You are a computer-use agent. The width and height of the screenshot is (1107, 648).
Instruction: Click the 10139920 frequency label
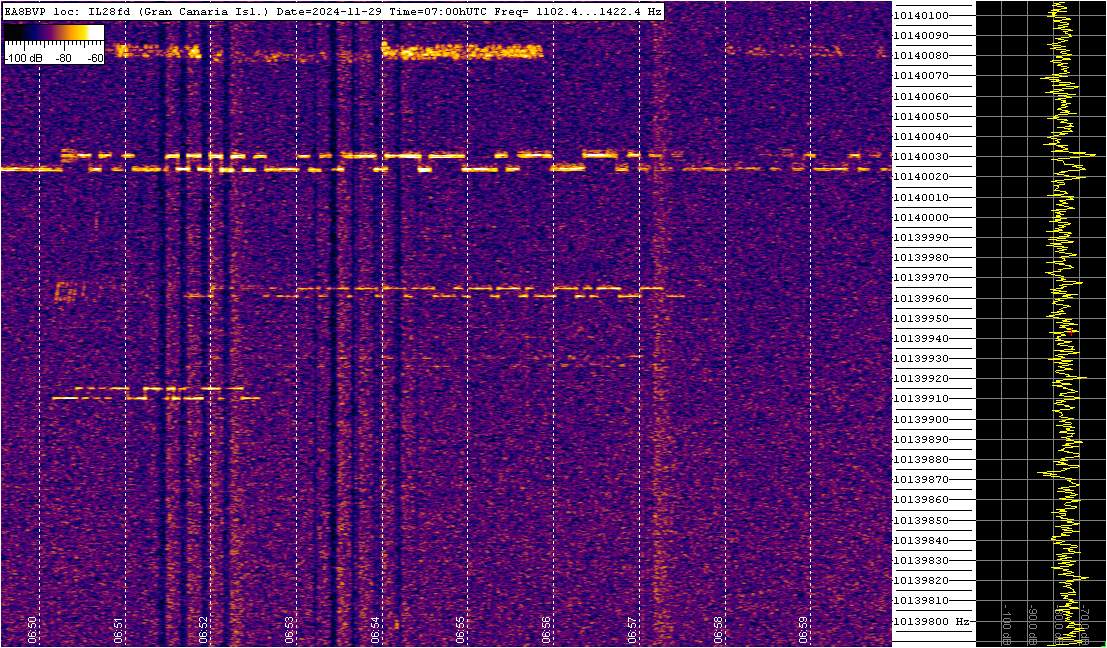[922, 378]
